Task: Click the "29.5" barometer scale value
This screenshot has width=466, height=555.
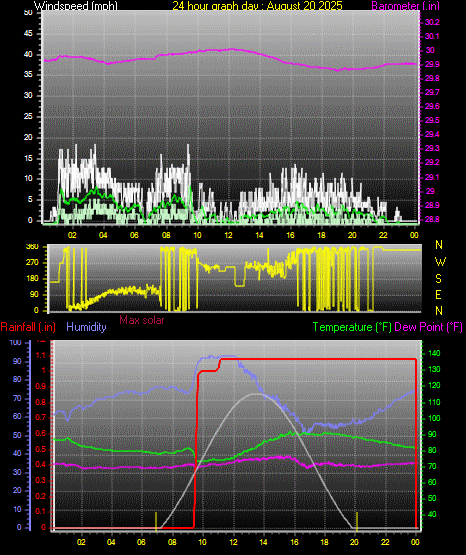Action: pos(432,120)
